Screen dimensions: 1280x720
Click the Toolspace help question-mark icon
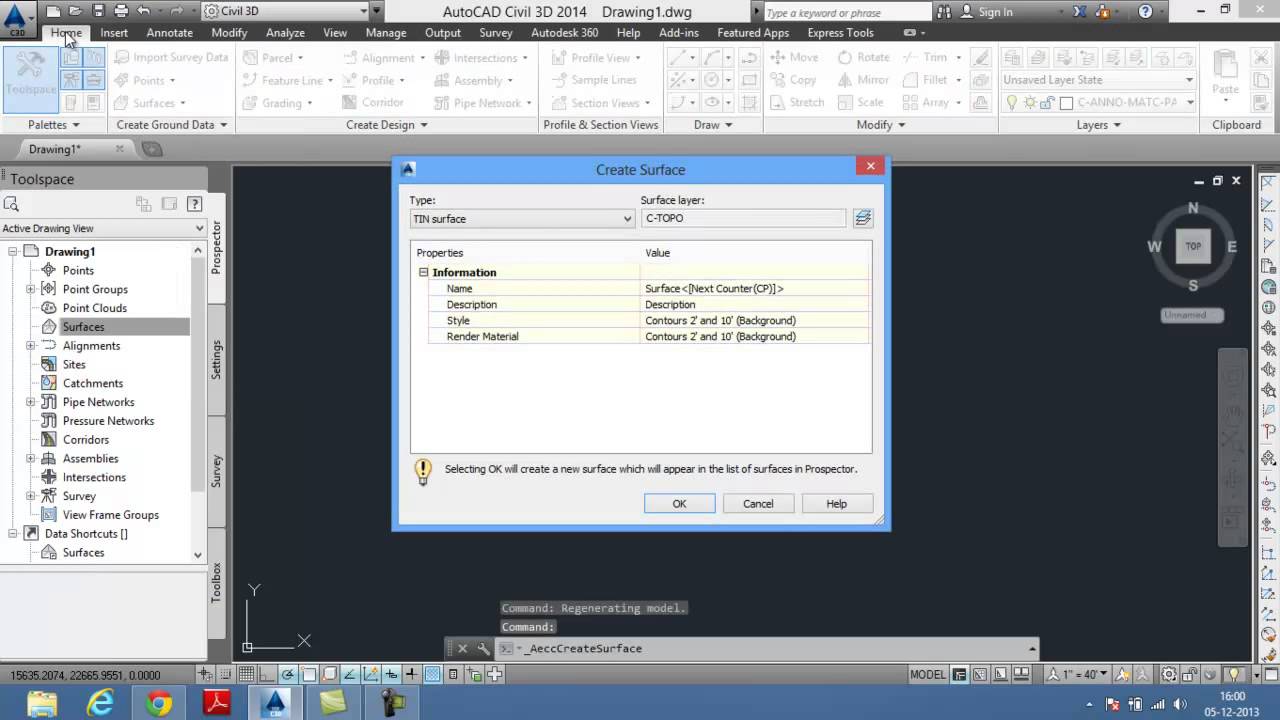pyautogui.click(x=195, y=204)
